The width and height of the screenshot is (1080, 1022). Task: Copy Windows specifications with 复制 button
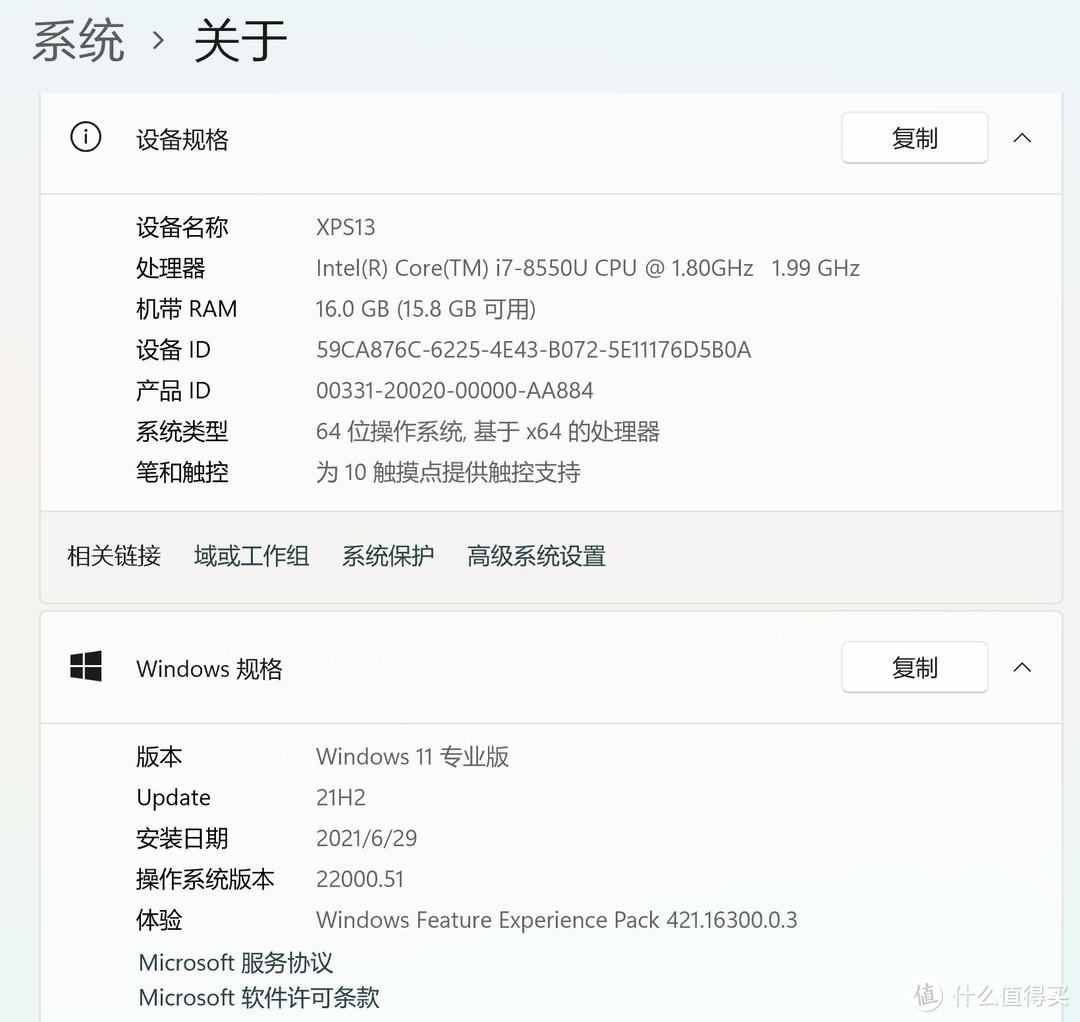[x=915, y=667]
